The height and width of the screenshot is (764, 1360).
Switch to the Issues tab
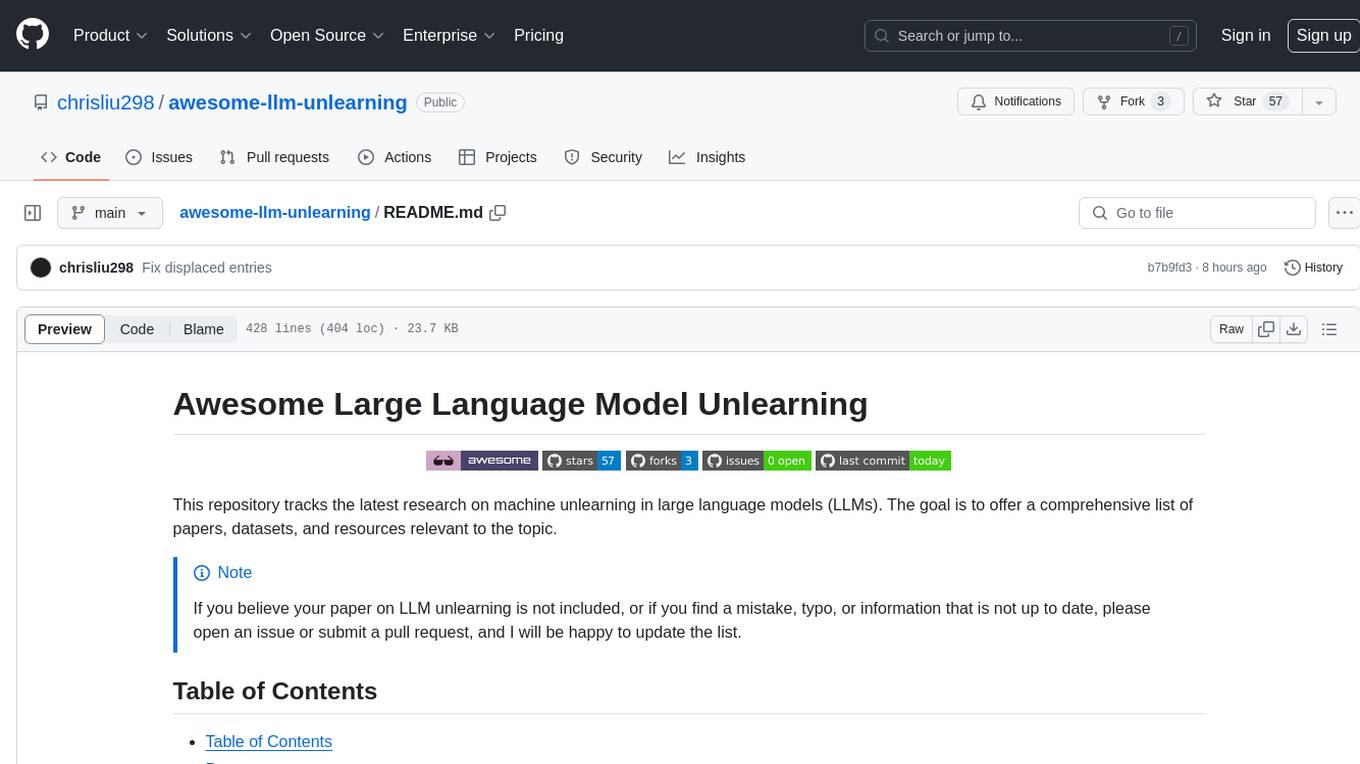click(x=159, y=157)
